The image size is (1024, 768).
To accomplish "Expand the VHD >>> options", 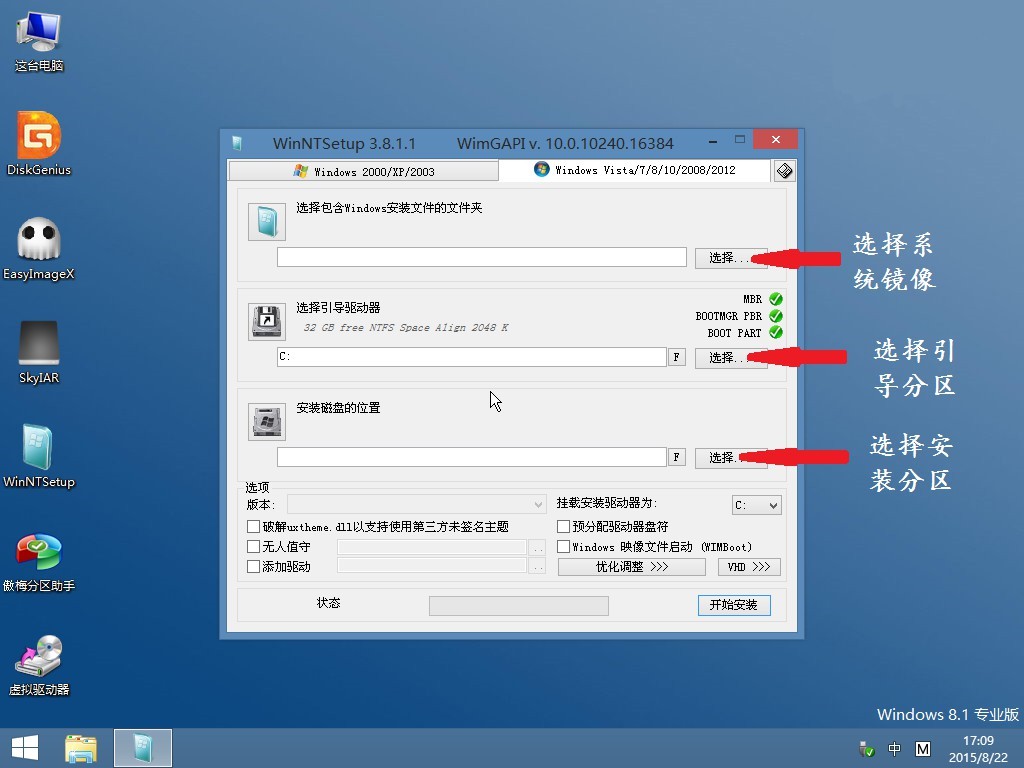I will pyautogui.click(x=748, y=566).
